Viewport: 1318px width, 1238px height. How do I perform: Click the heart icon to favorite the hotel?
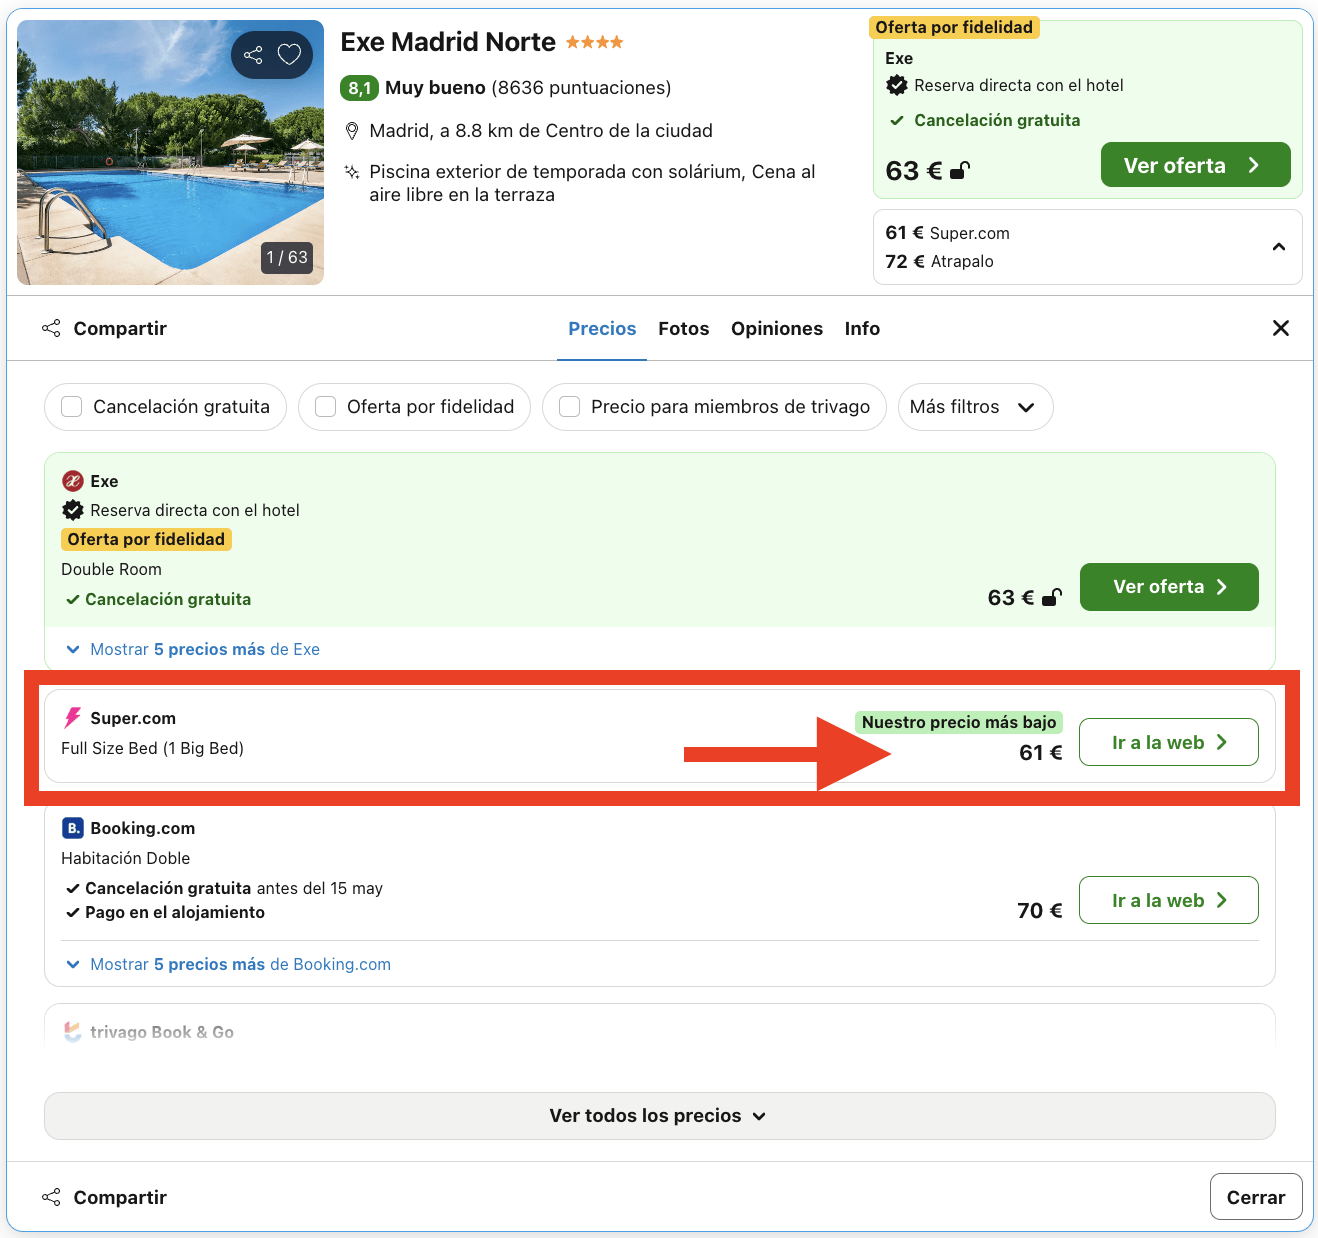[x=289, y=55]
